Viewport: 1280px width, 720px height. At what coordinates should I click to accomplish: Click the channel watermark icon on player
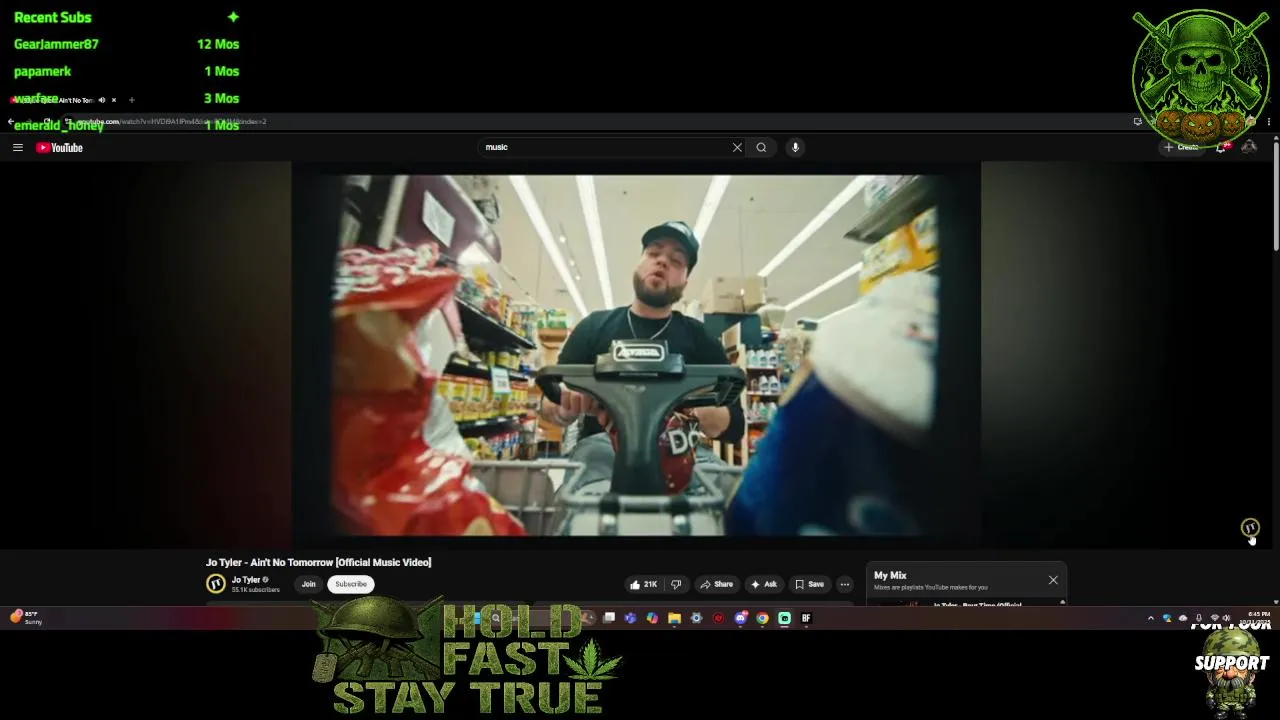click(1250, 527)
